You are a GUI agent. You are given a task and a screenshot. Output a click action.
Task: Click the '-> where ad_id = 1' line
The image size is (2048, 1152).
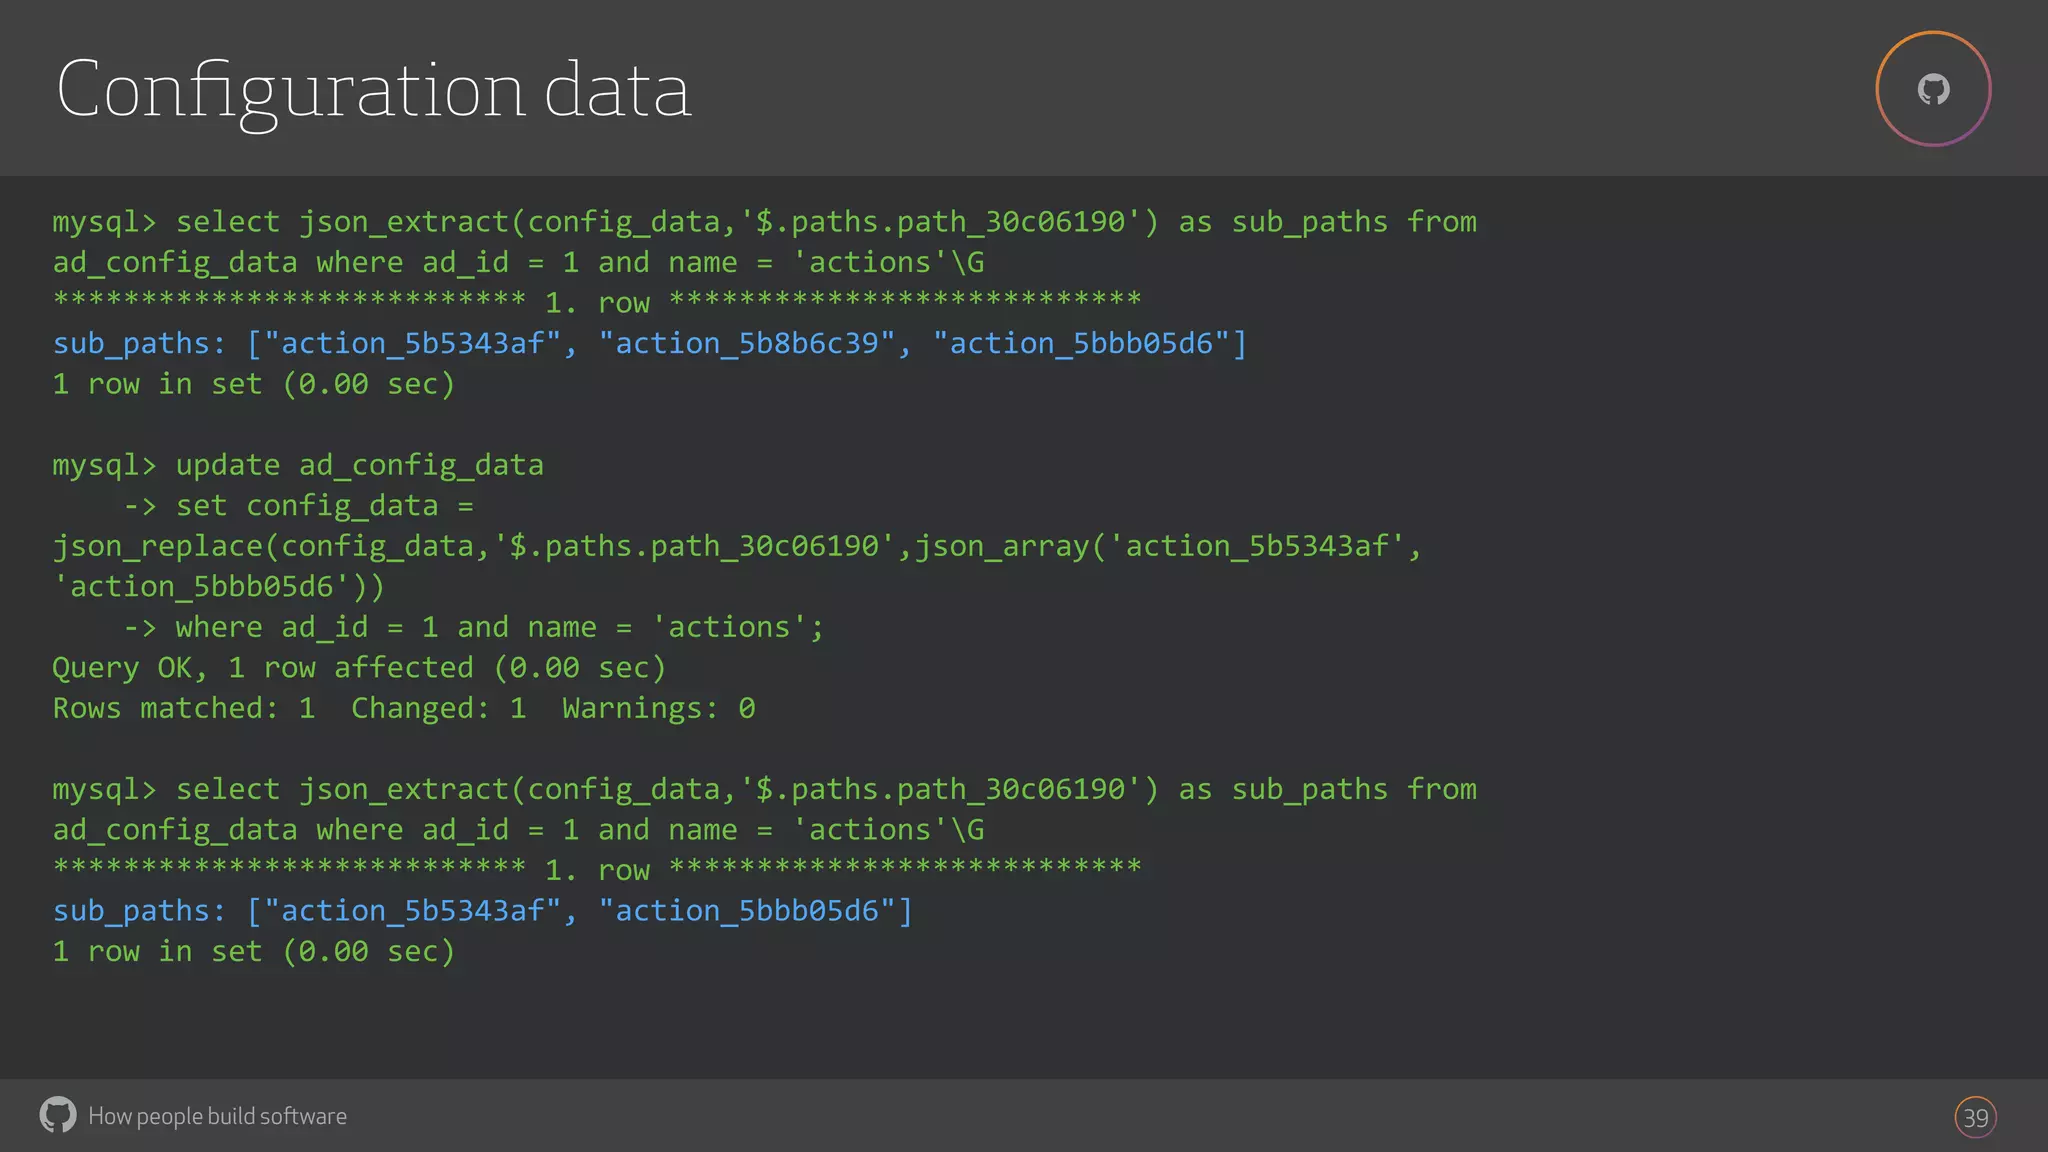pos(474,628)
